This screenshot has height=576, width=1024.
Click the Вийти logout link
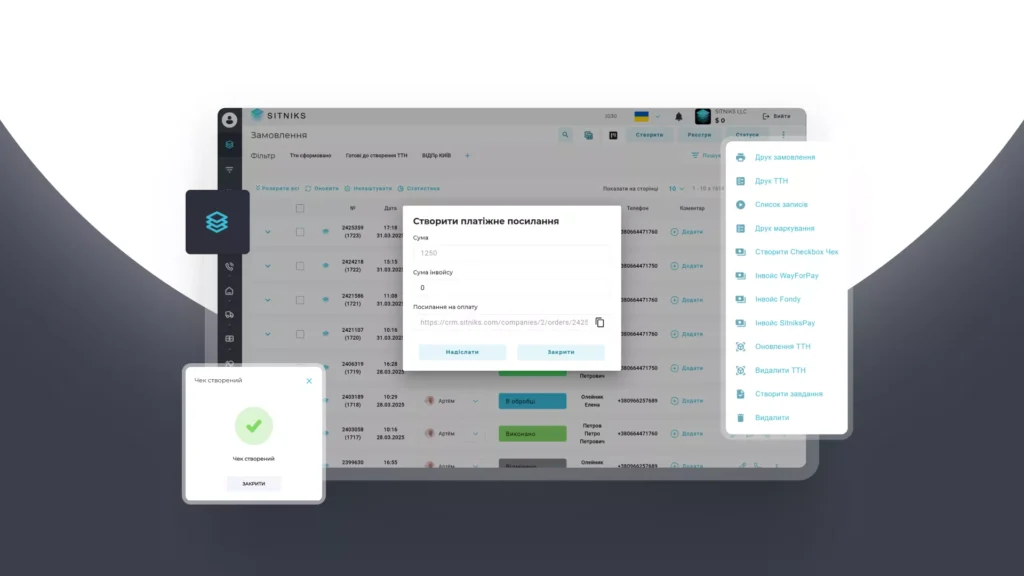pos(776,116)
